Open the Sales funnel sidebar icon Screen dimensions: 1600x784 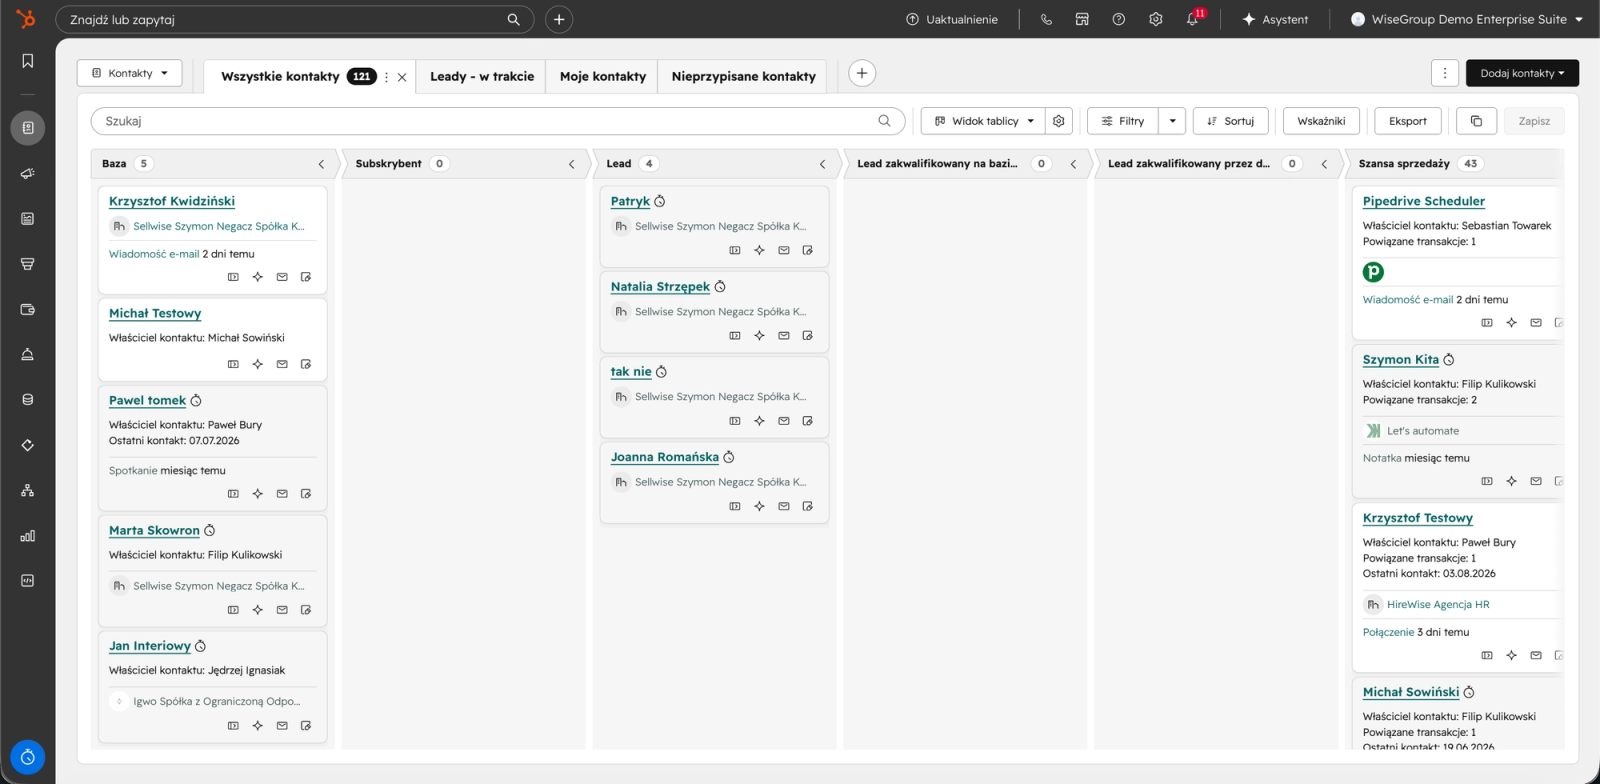coord(28,264)
